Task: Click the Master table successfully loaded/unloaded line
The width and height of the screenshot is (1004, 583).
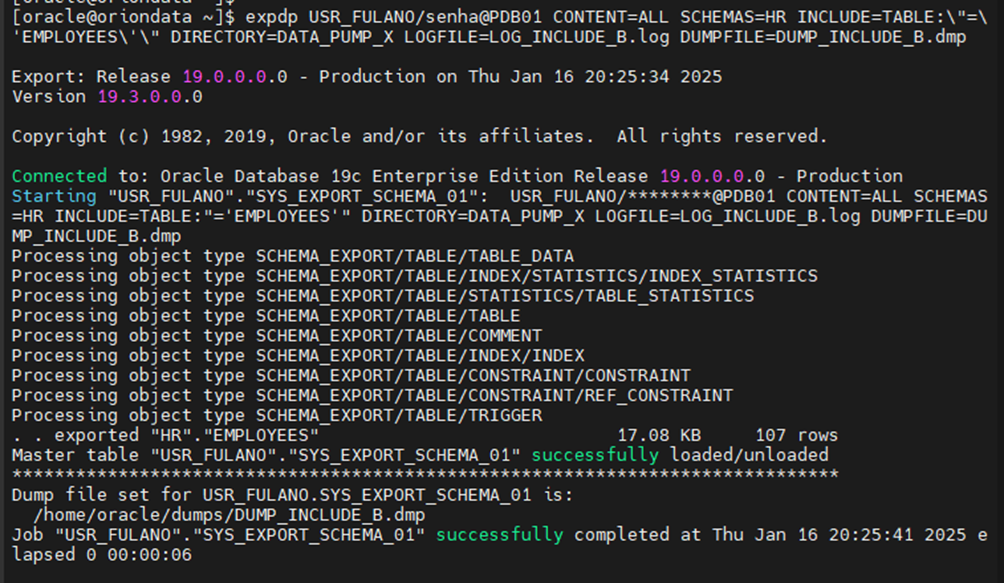Action: pos(419,455)
